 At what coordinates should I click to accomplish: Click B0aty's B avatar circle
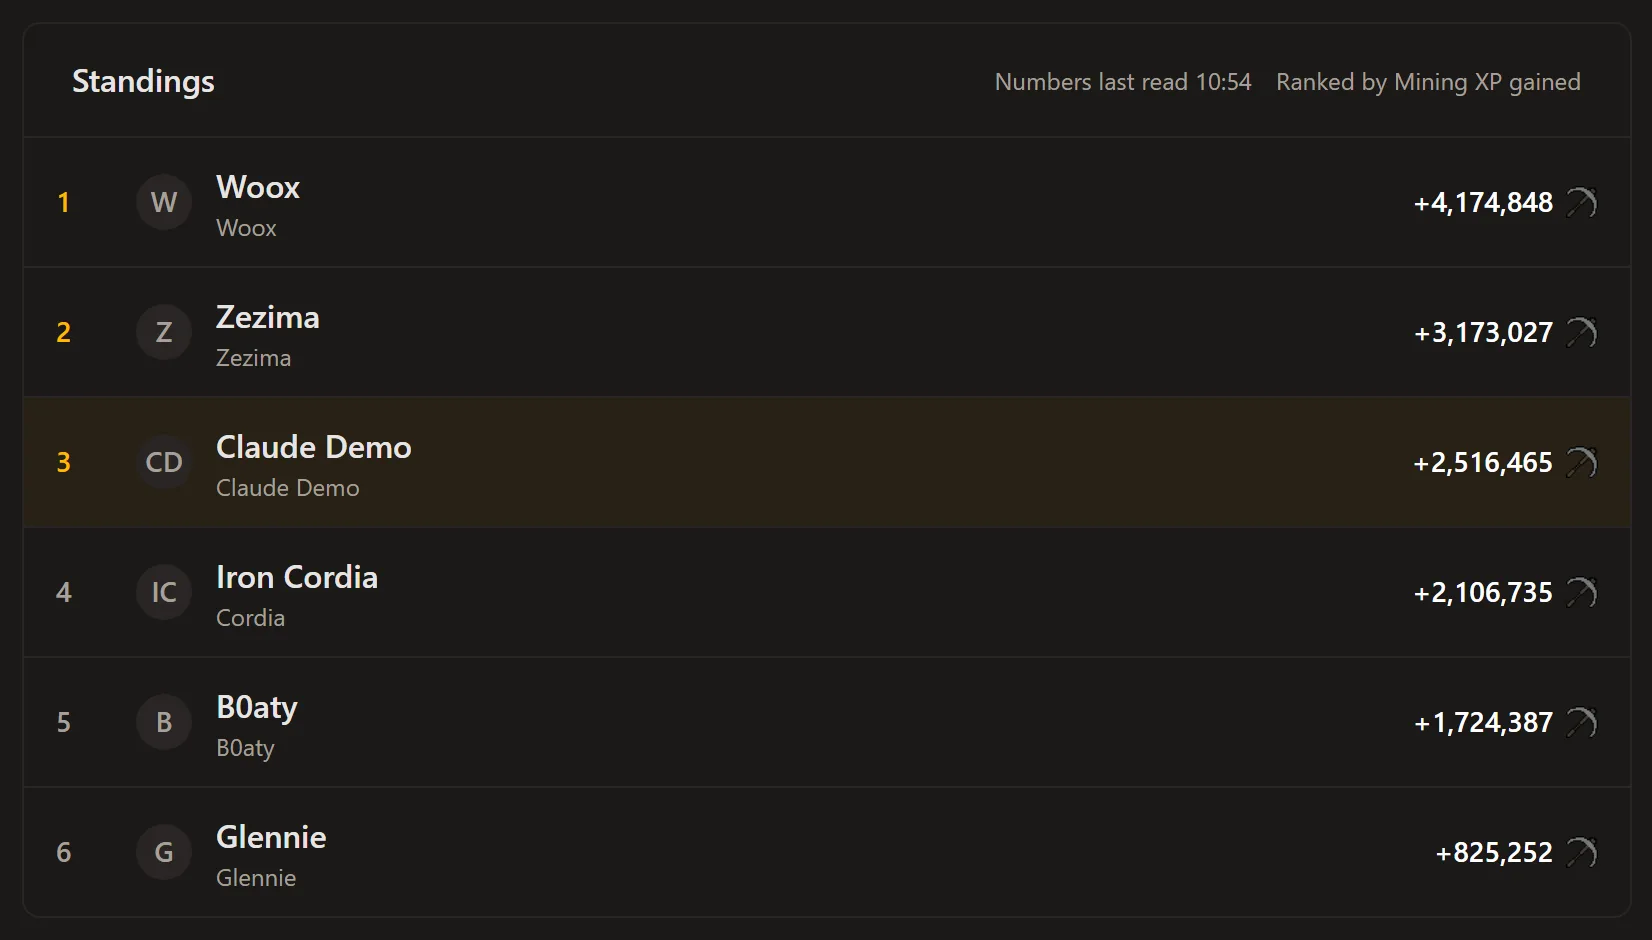(x=164, y=722)
